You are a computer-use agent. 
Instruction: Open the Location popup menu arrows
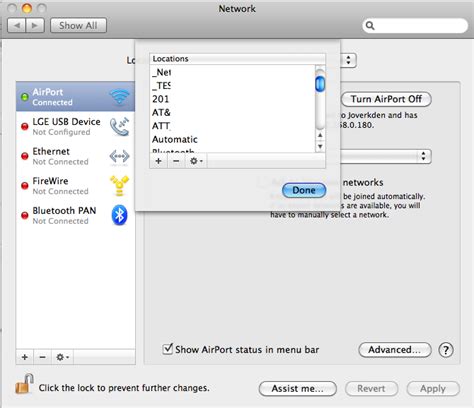coord(349,60)
